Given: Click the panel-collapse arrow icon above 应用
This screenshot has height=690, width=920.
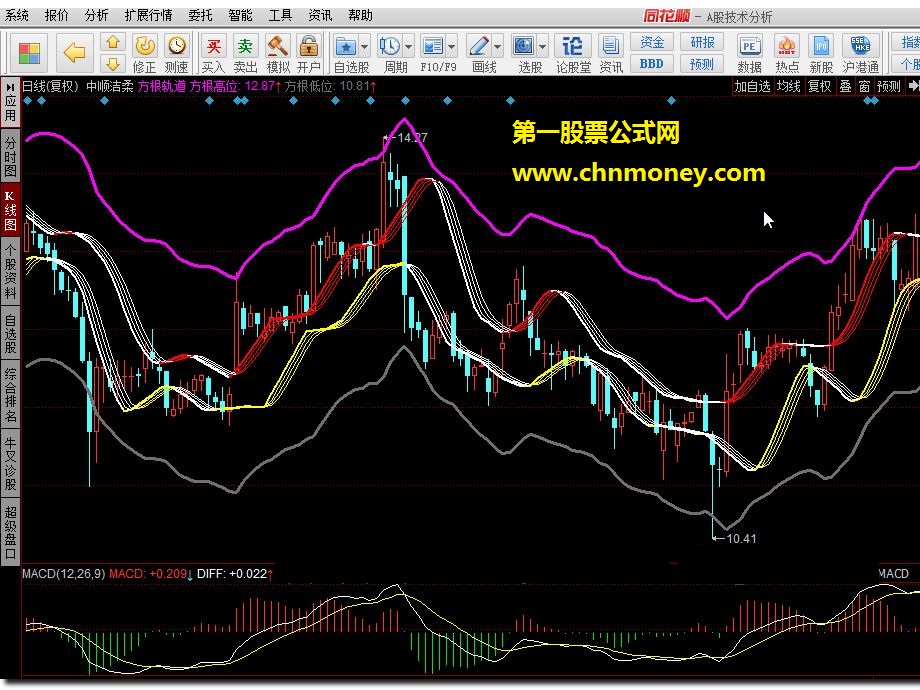Looking at the screenshot, I should coord(11,87).
